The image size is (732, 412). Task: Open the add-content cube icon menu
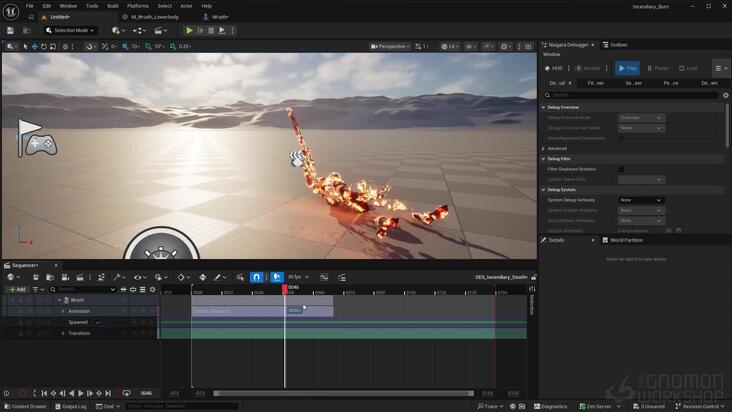point(118,30)
